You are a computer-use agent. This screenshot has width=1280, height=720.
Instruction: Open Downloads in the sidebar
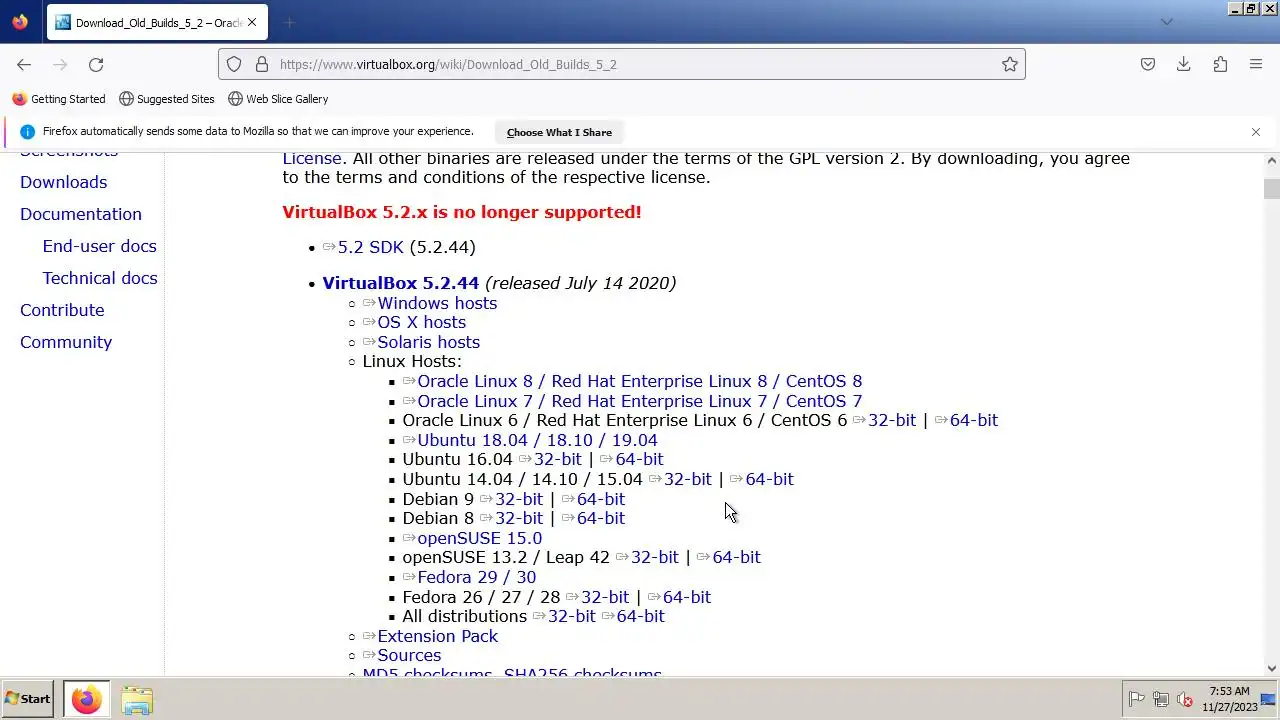click(x=63, y=182)
